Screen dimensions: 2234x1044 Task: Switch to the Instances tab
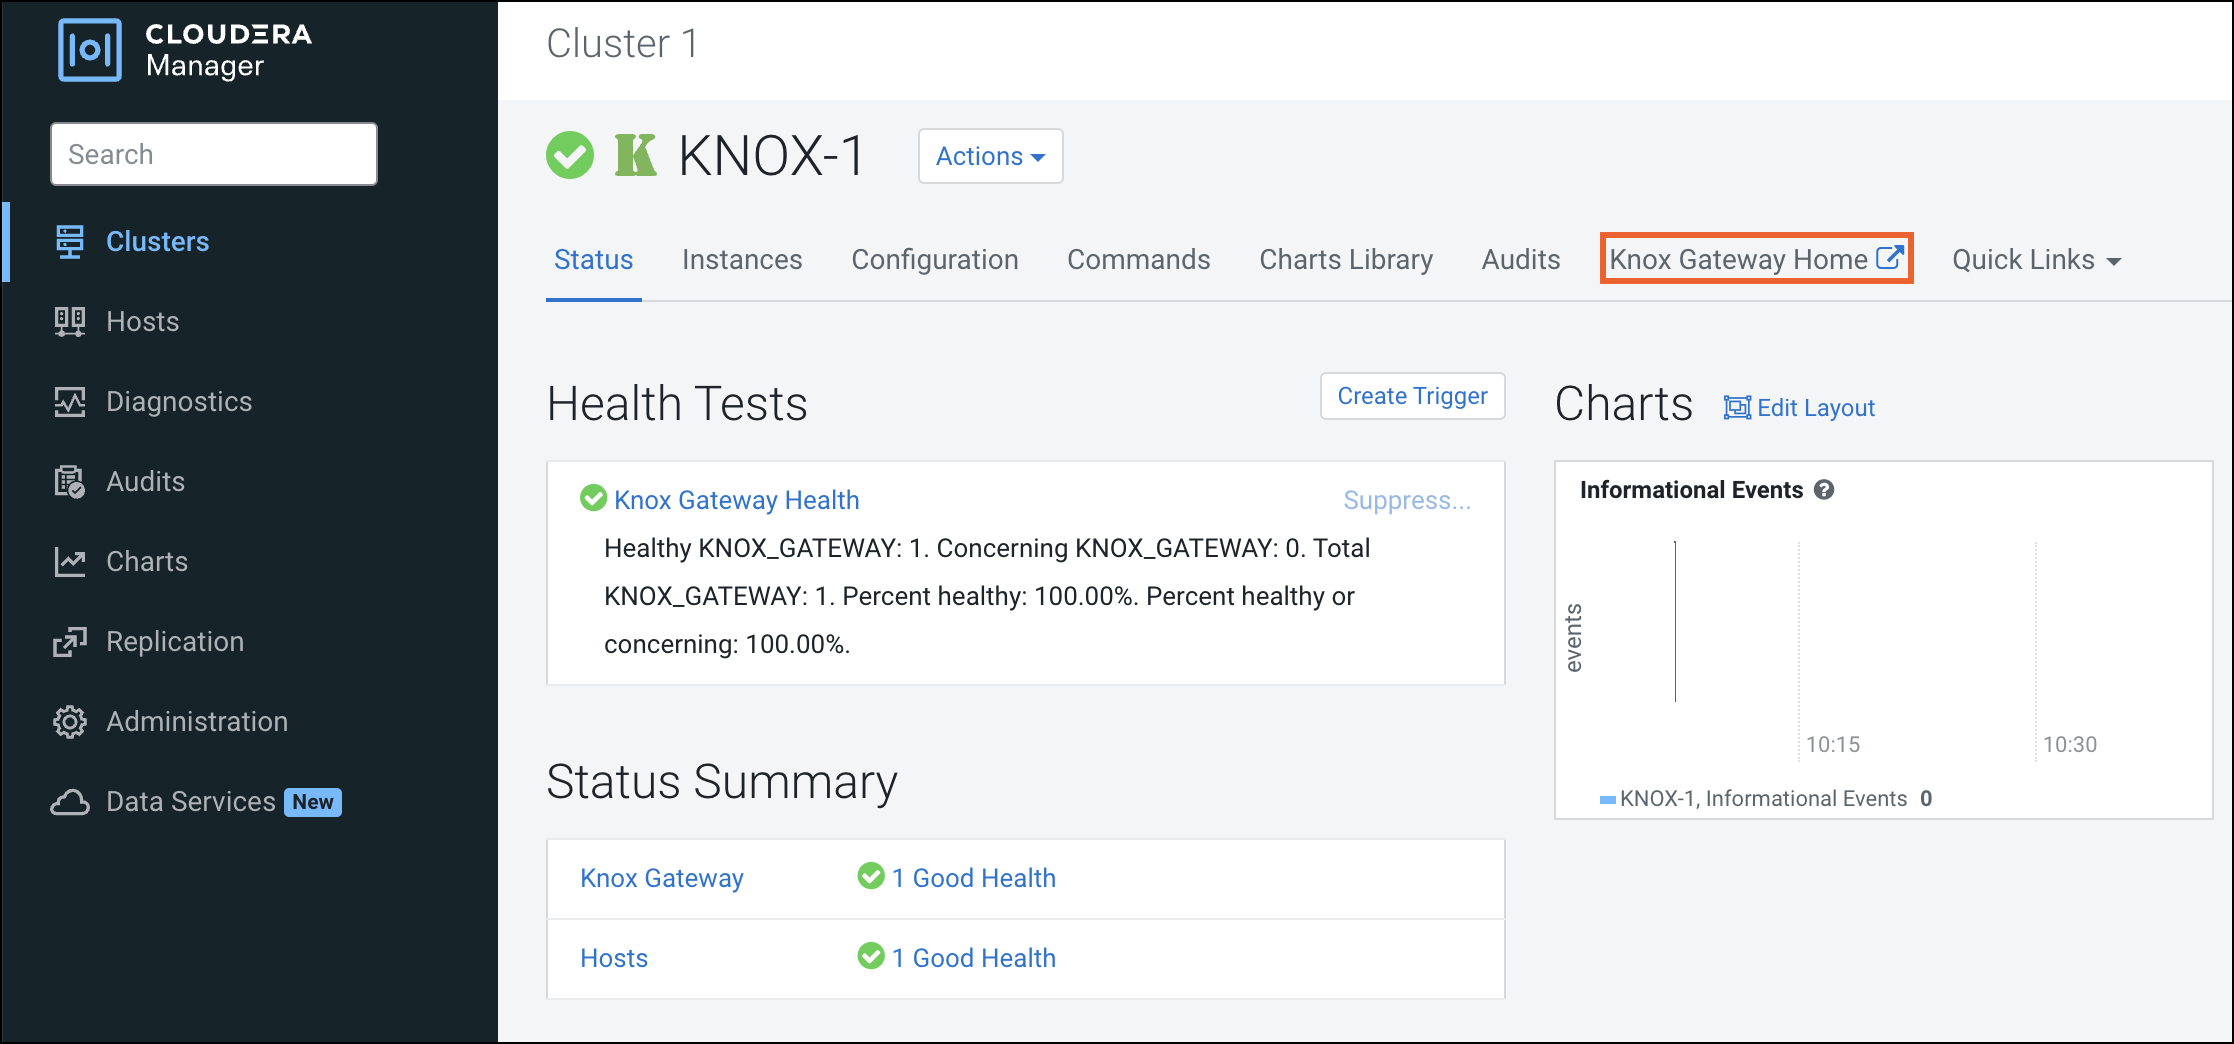742,260
